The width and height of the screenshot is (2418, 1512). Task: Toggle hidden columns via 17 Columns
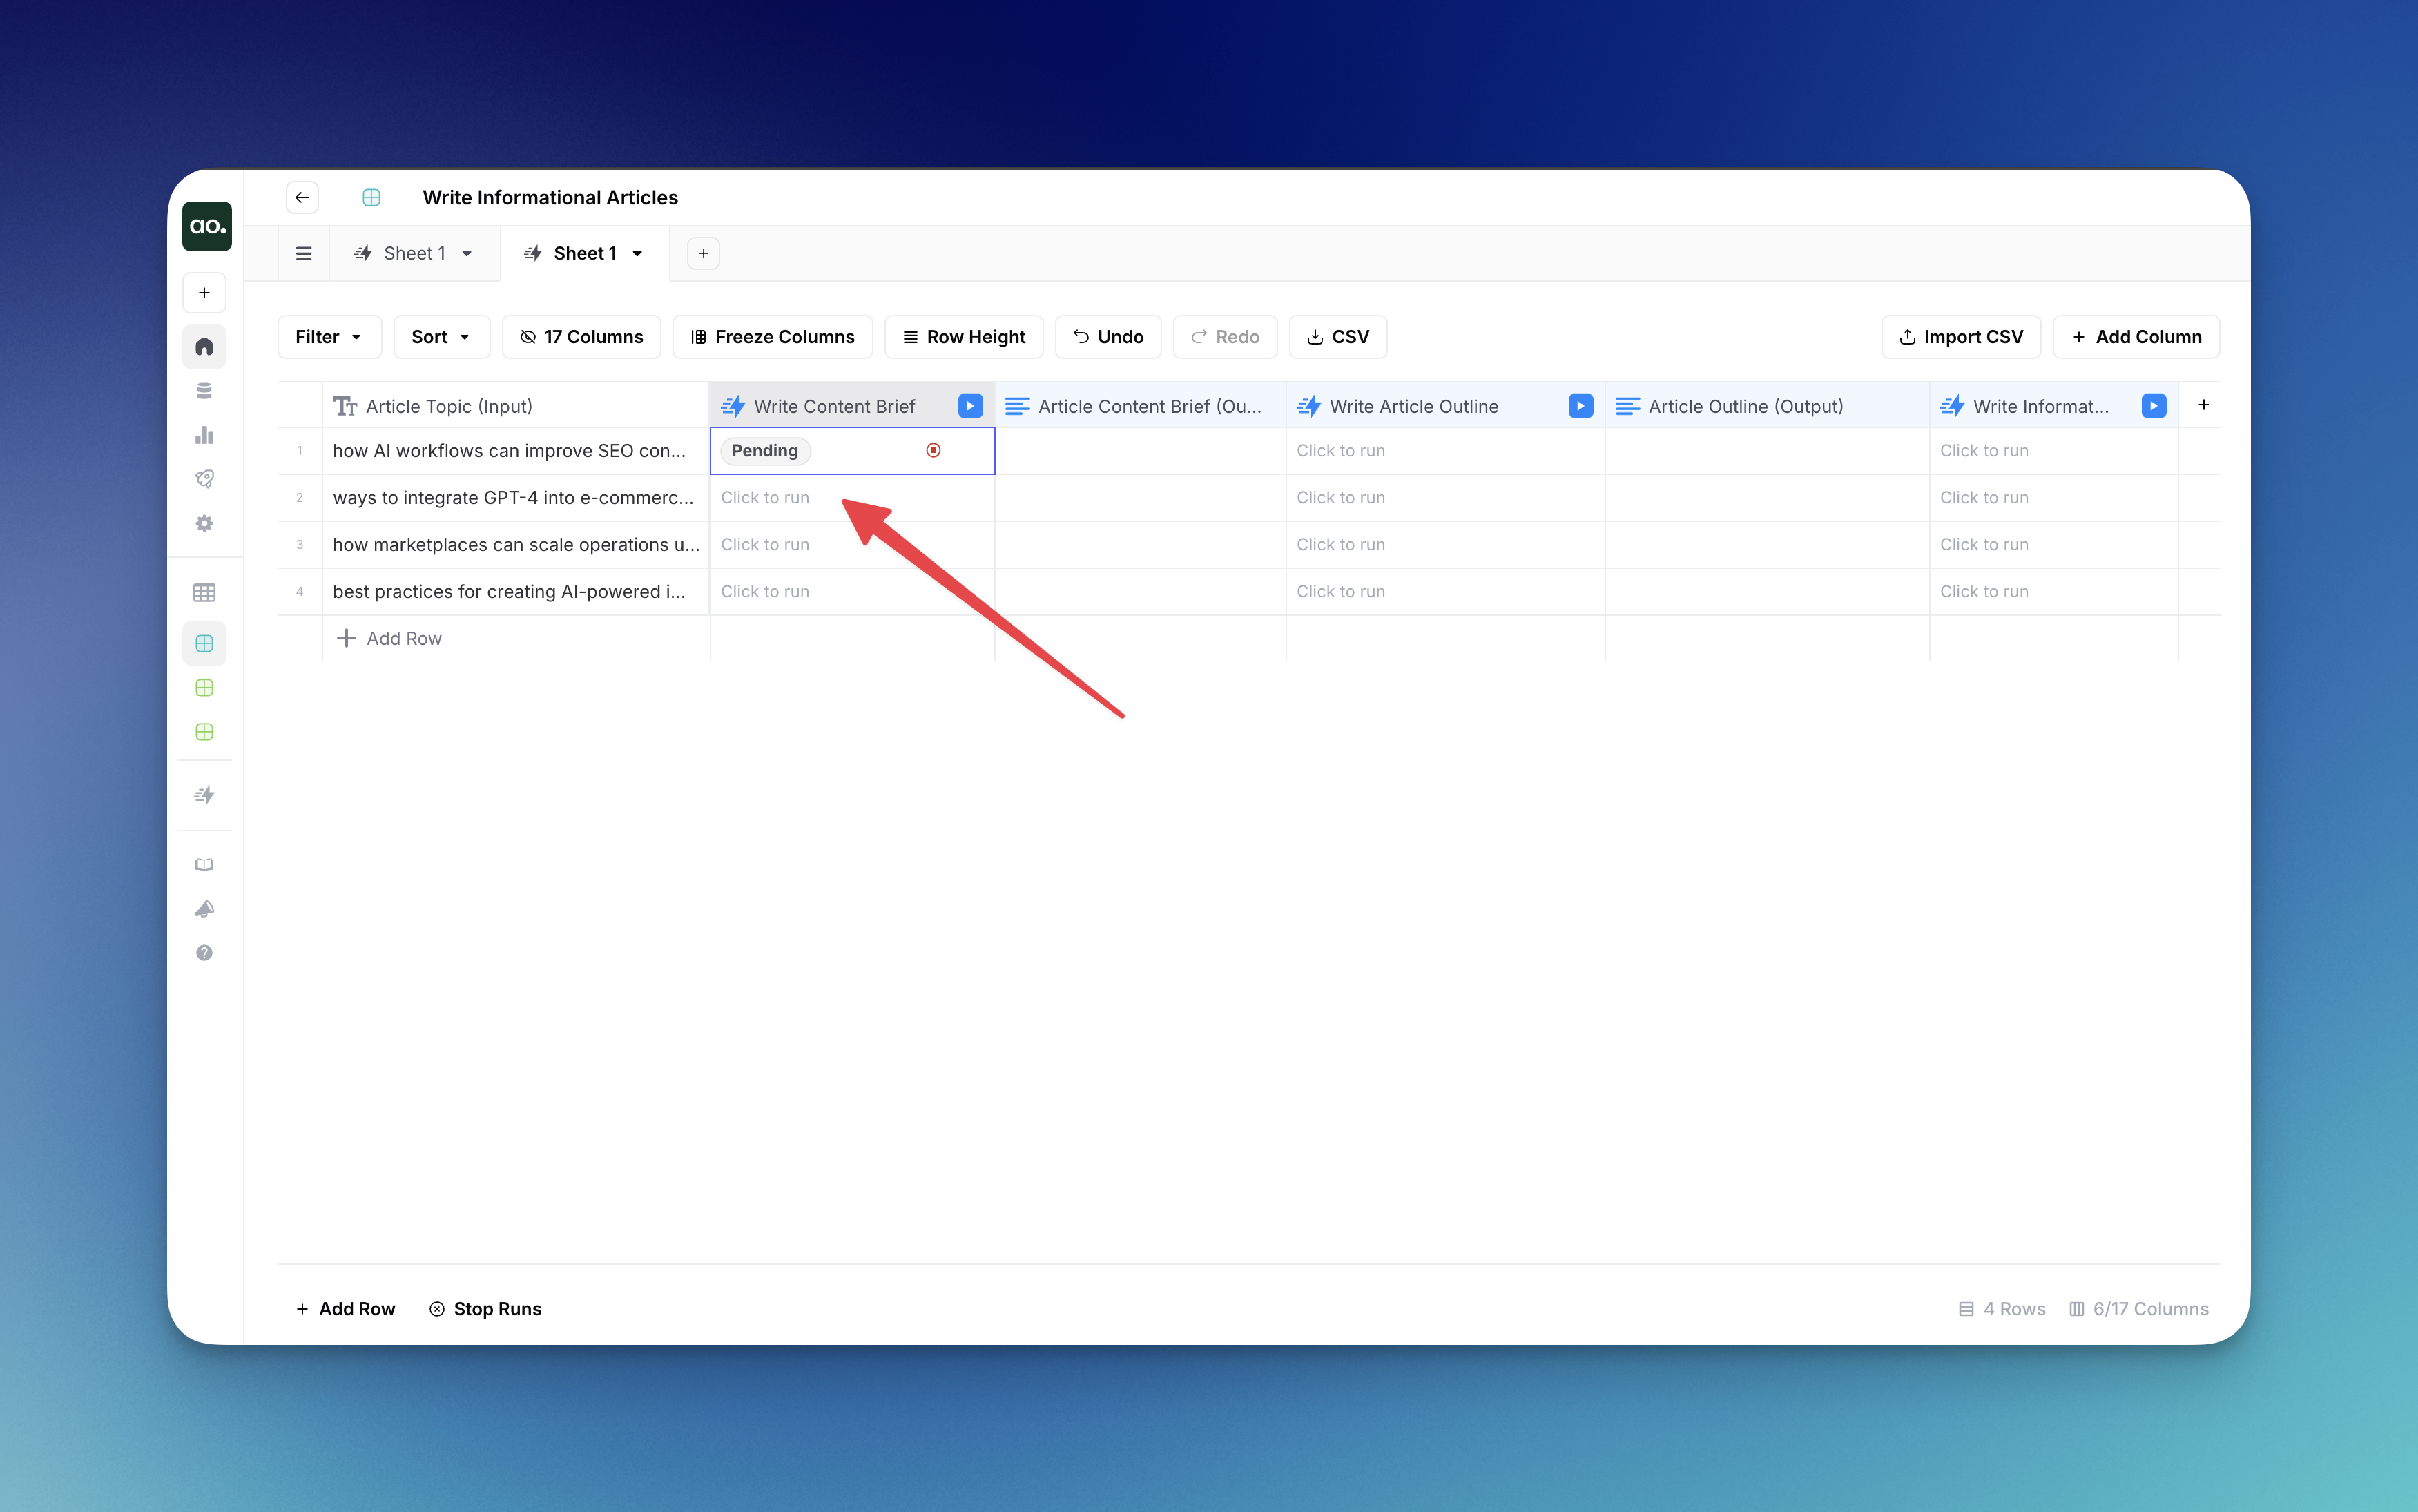pyautogui.click(x=581, y=337)
